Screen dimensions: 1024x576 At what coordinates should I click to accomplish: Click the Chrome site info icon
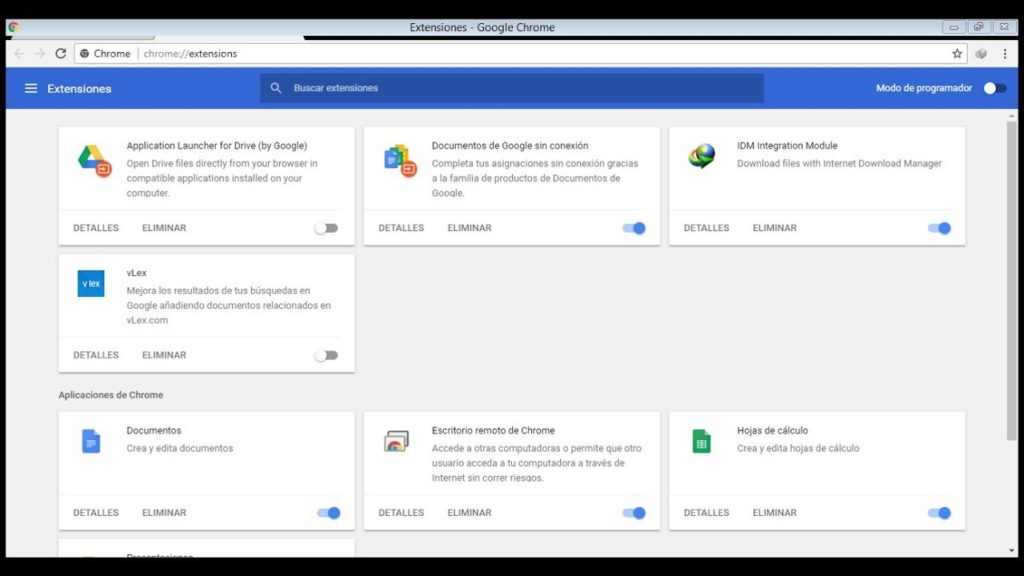click(84, 54)
